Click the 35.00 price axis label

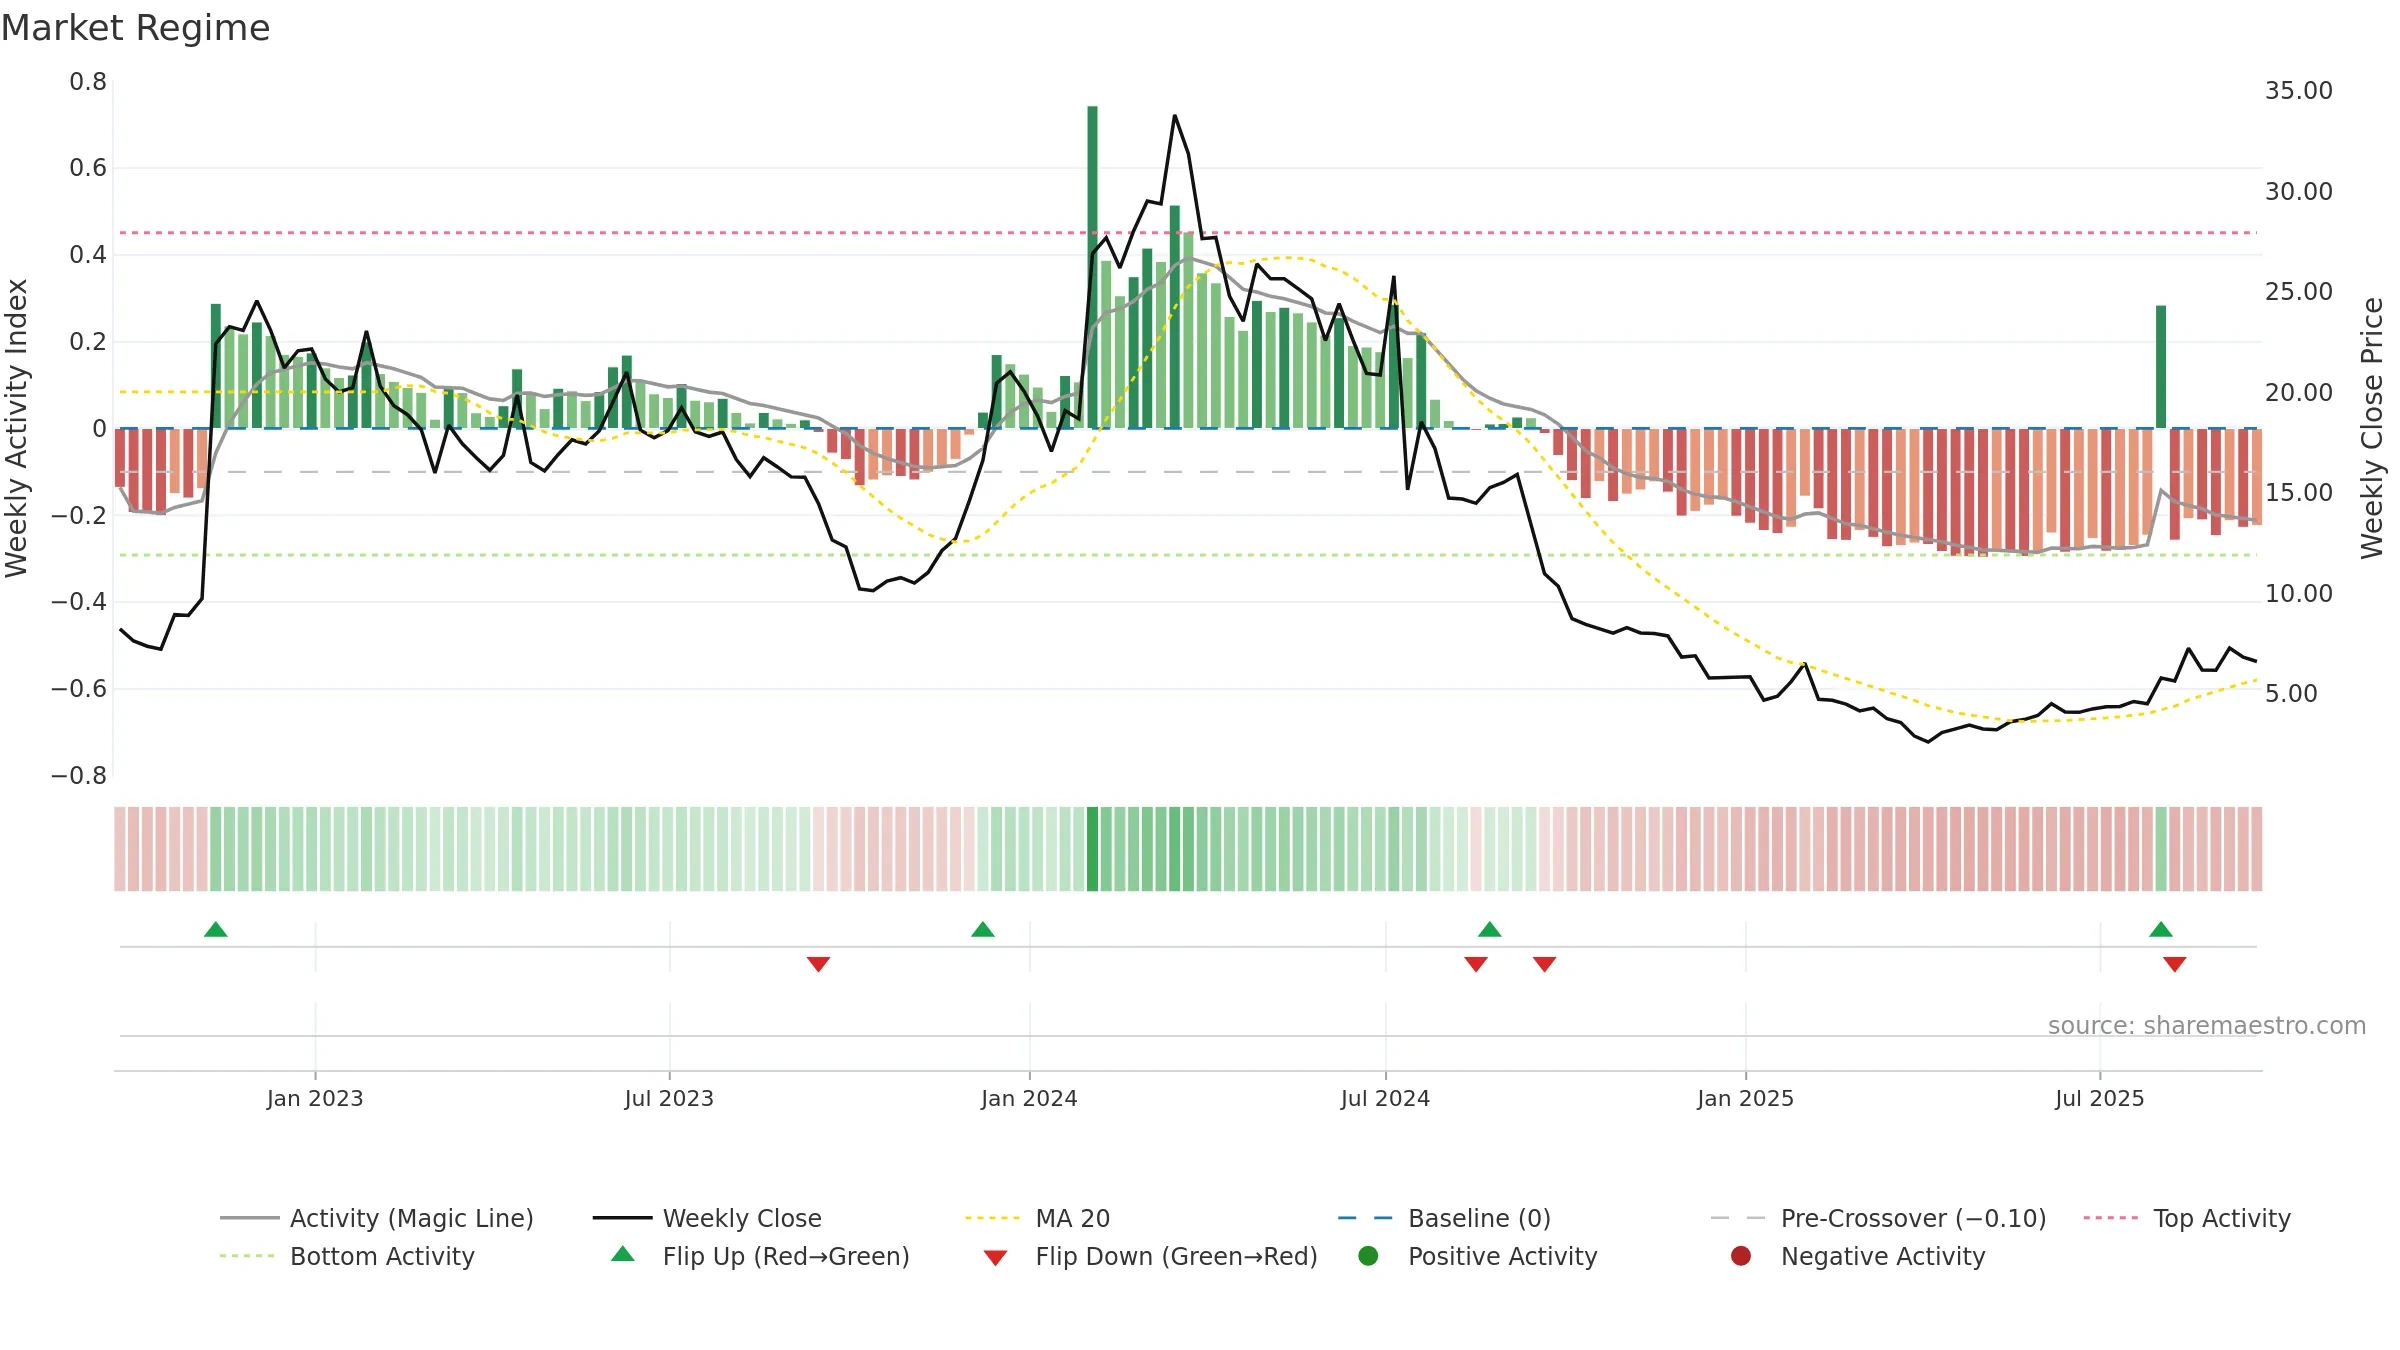tap(2298, 91)
